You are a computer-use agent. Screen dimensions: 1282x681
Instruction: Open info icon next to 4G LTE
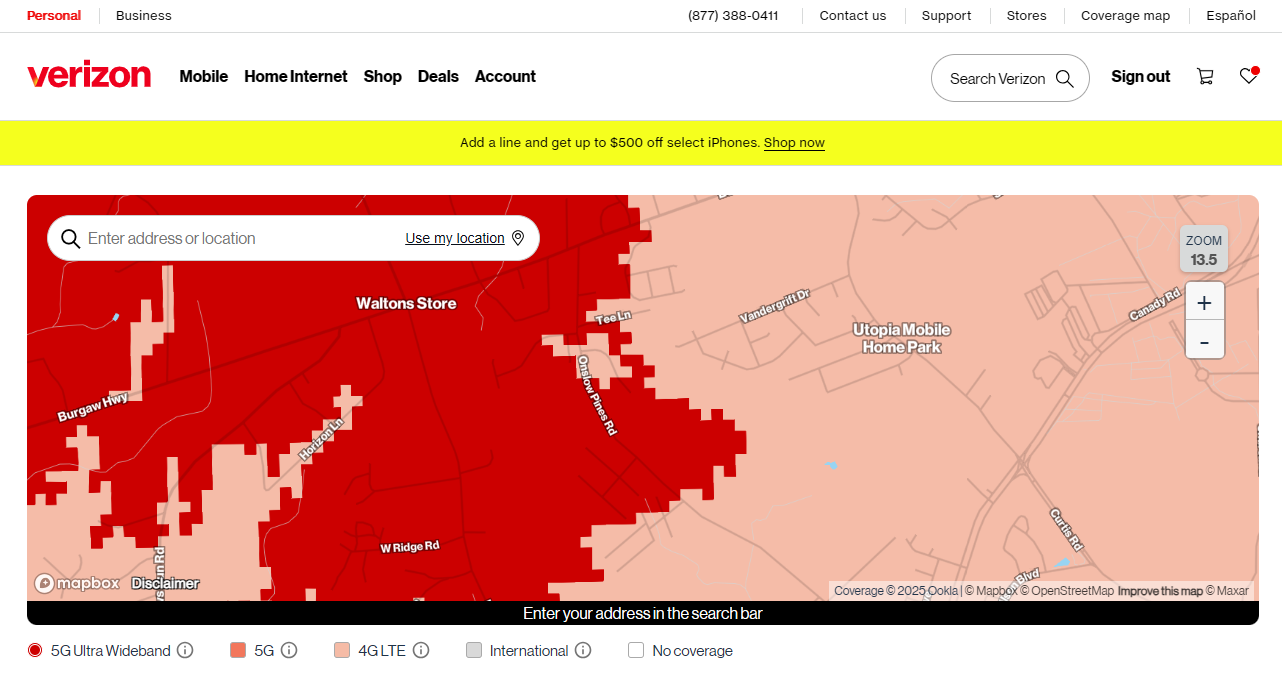pyautogui.click(x=421, y=650)
